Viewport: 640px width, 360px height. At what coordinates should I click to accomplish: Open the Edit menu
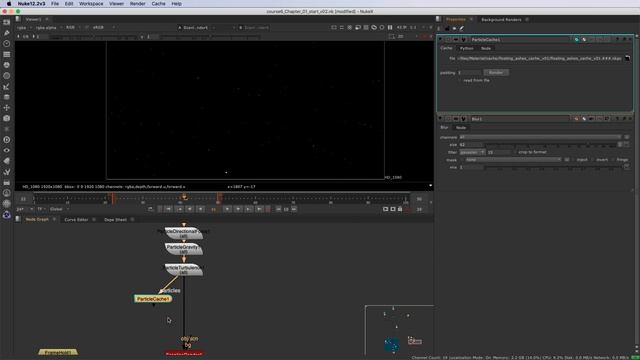point(69,4)
